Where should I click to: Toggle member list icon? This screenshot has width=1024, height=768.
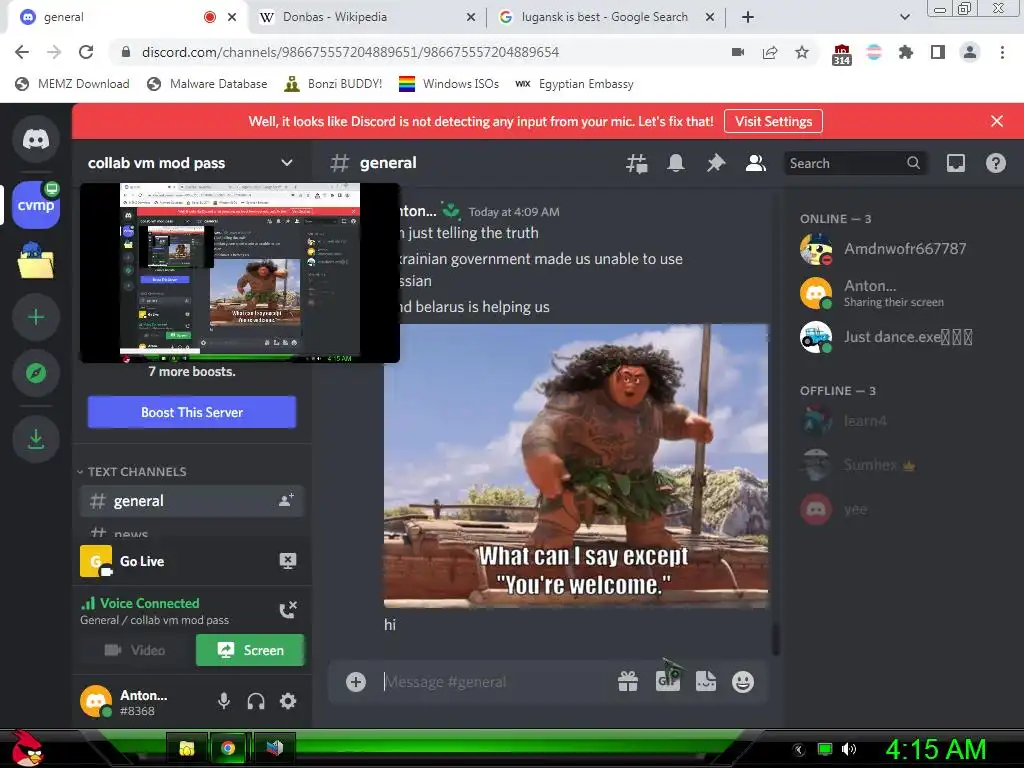pyautogui.click(x=756, y=163)
